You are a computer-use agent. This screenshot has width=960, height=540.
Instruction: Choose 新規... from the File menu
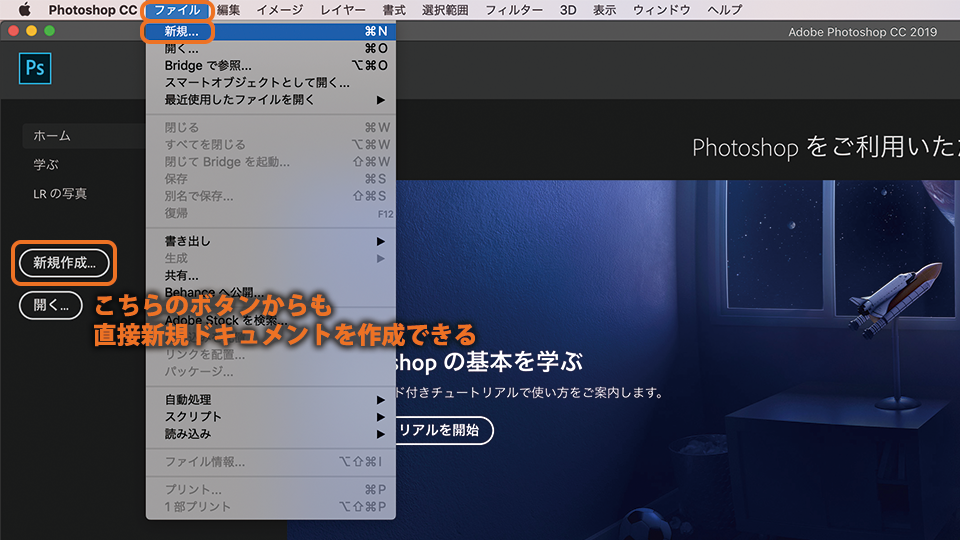(x=271, y=31)
